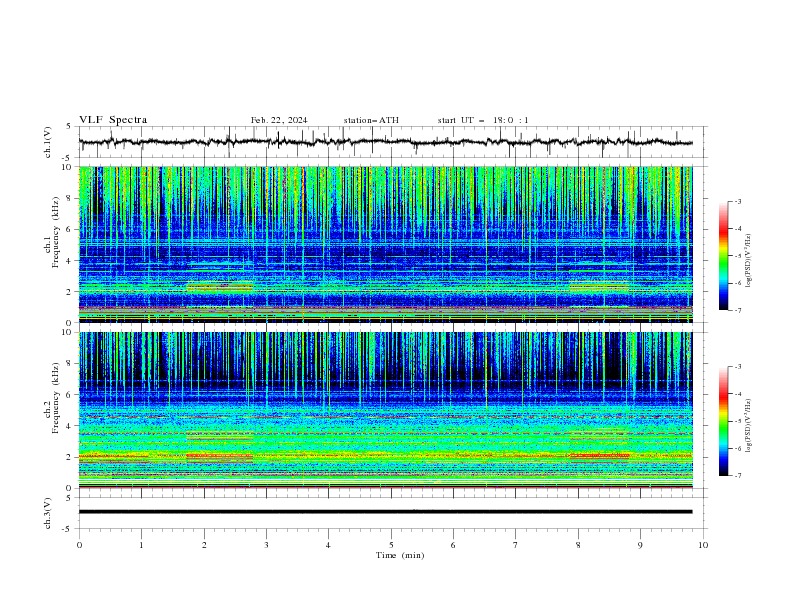
Task: Click the "VLF Spectra" plot title
Action: point(113,120)
